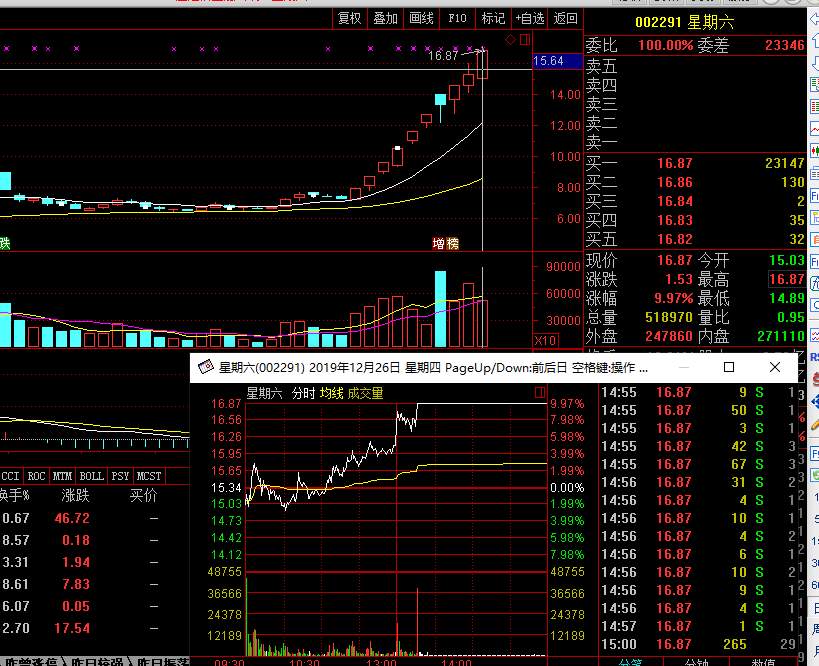Click the red square icon in the 分时 popup header

point(540,392)
